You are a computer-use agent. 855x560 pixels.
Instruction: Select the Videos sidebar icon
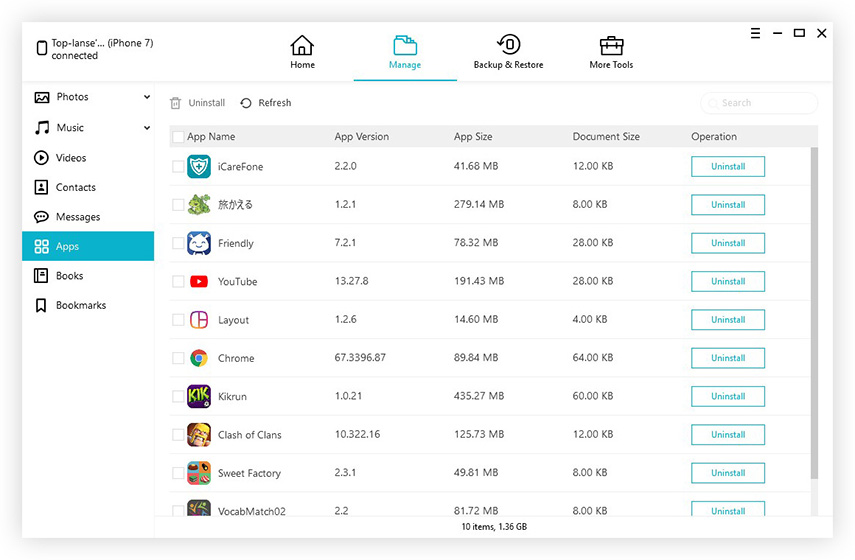(x=41, y=158)
